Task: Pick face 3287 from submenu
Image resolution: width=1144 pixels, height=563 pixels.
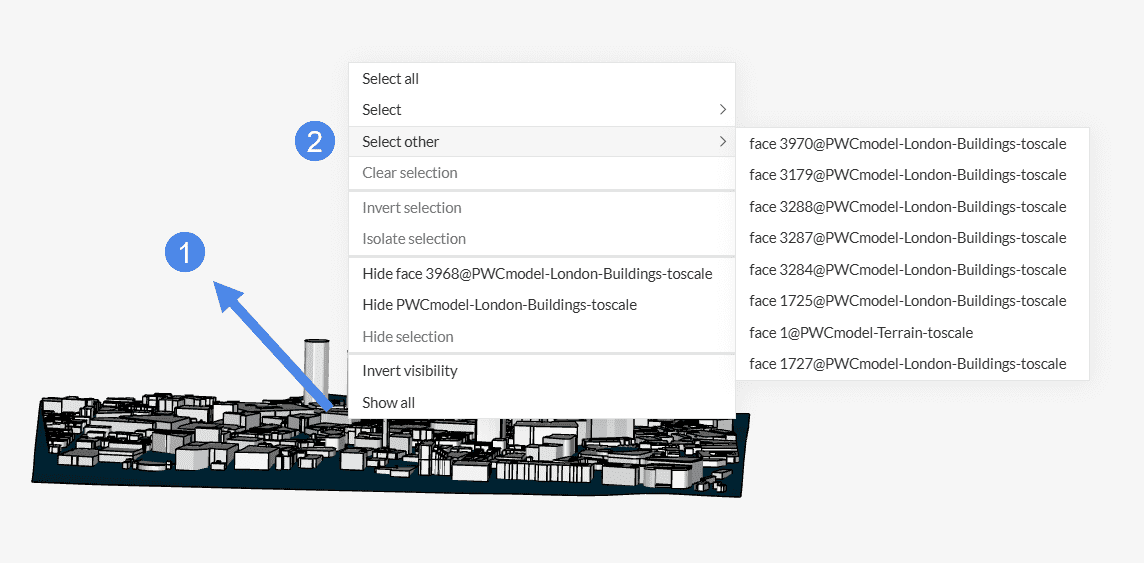Action: (x=907, y=238)
